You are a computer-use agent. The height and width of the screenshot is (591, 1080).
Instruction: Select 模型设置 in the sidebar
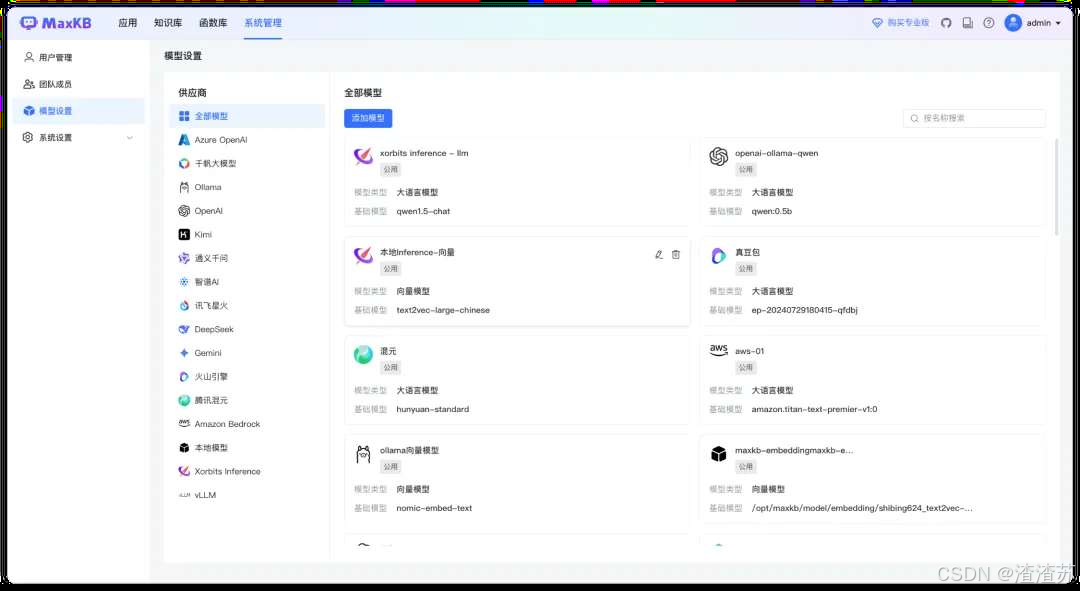click(79, 111)
